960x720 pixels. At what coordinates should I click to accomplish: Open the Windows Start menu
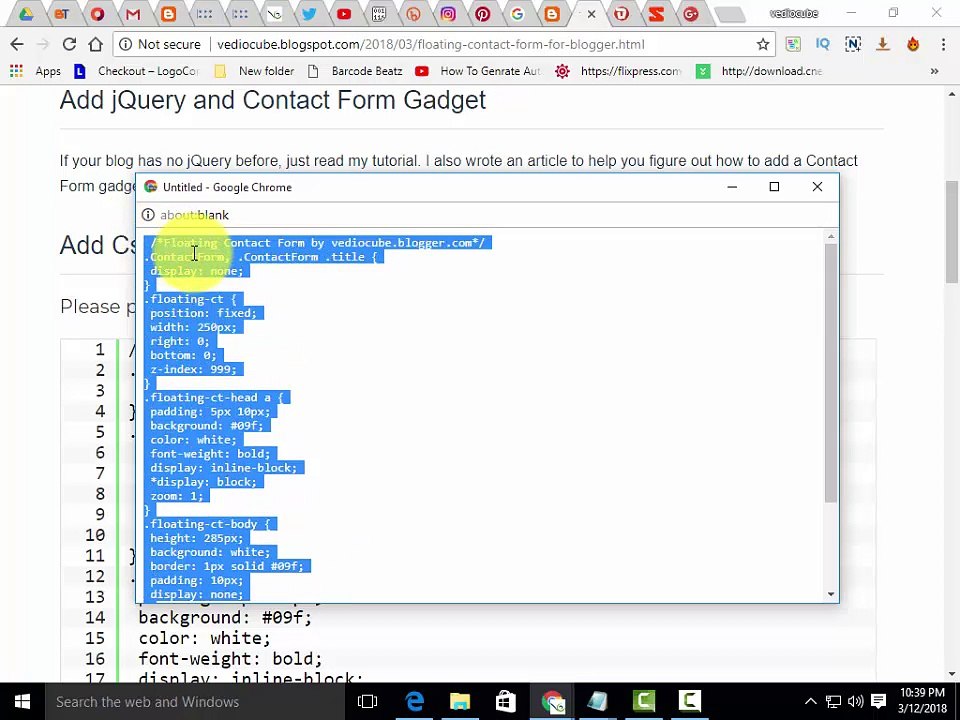click(x=22, y=702)
